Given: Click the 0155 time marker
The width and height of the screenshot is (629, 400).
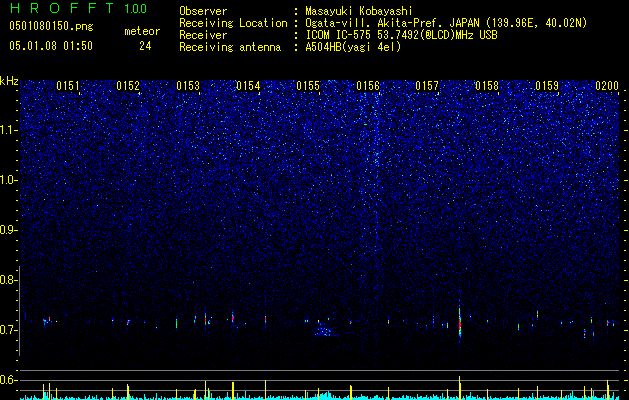Looking at the screenshot, I should click(308, 85).
